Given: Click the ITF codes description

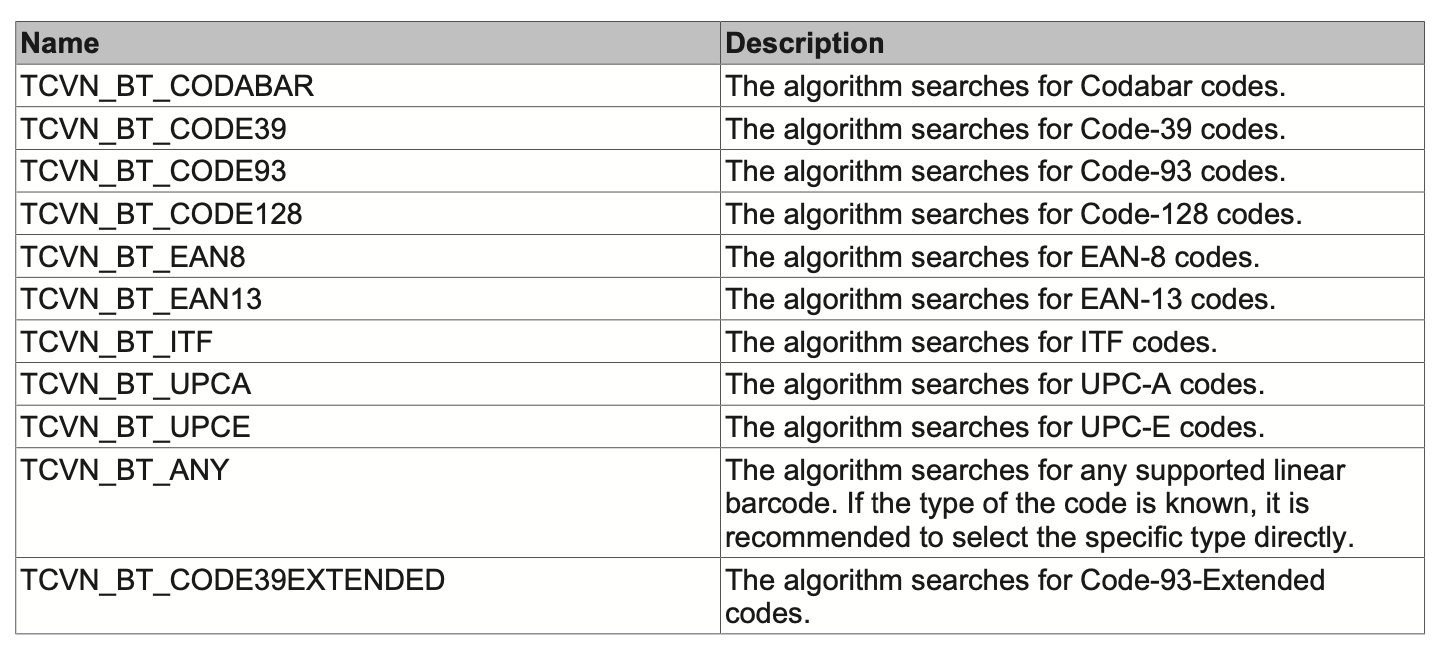Looking at the screenshot, I should pos(972,342).
